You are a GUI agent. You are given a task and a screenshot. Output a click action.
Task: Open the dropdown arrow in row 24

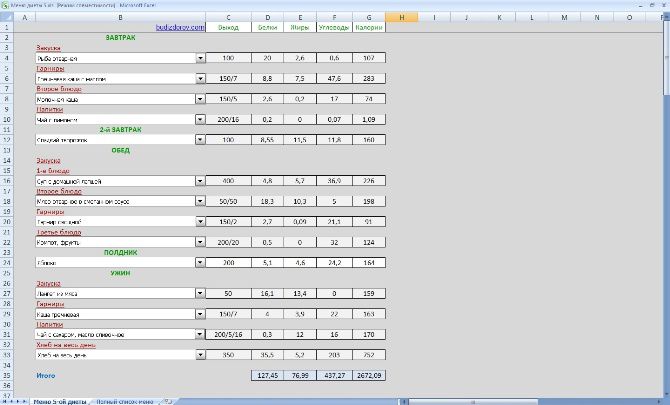click(199, 262)
